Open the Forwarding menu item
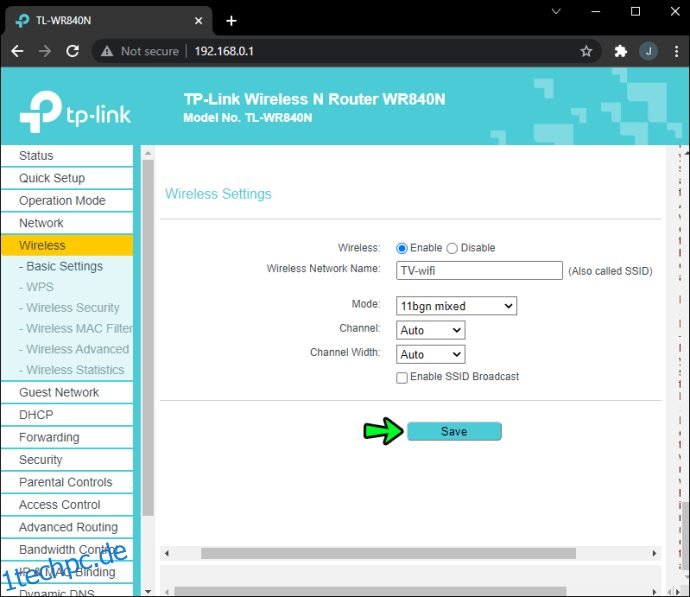This screenshot has height=597, width=690. click(x=67, y=437)
